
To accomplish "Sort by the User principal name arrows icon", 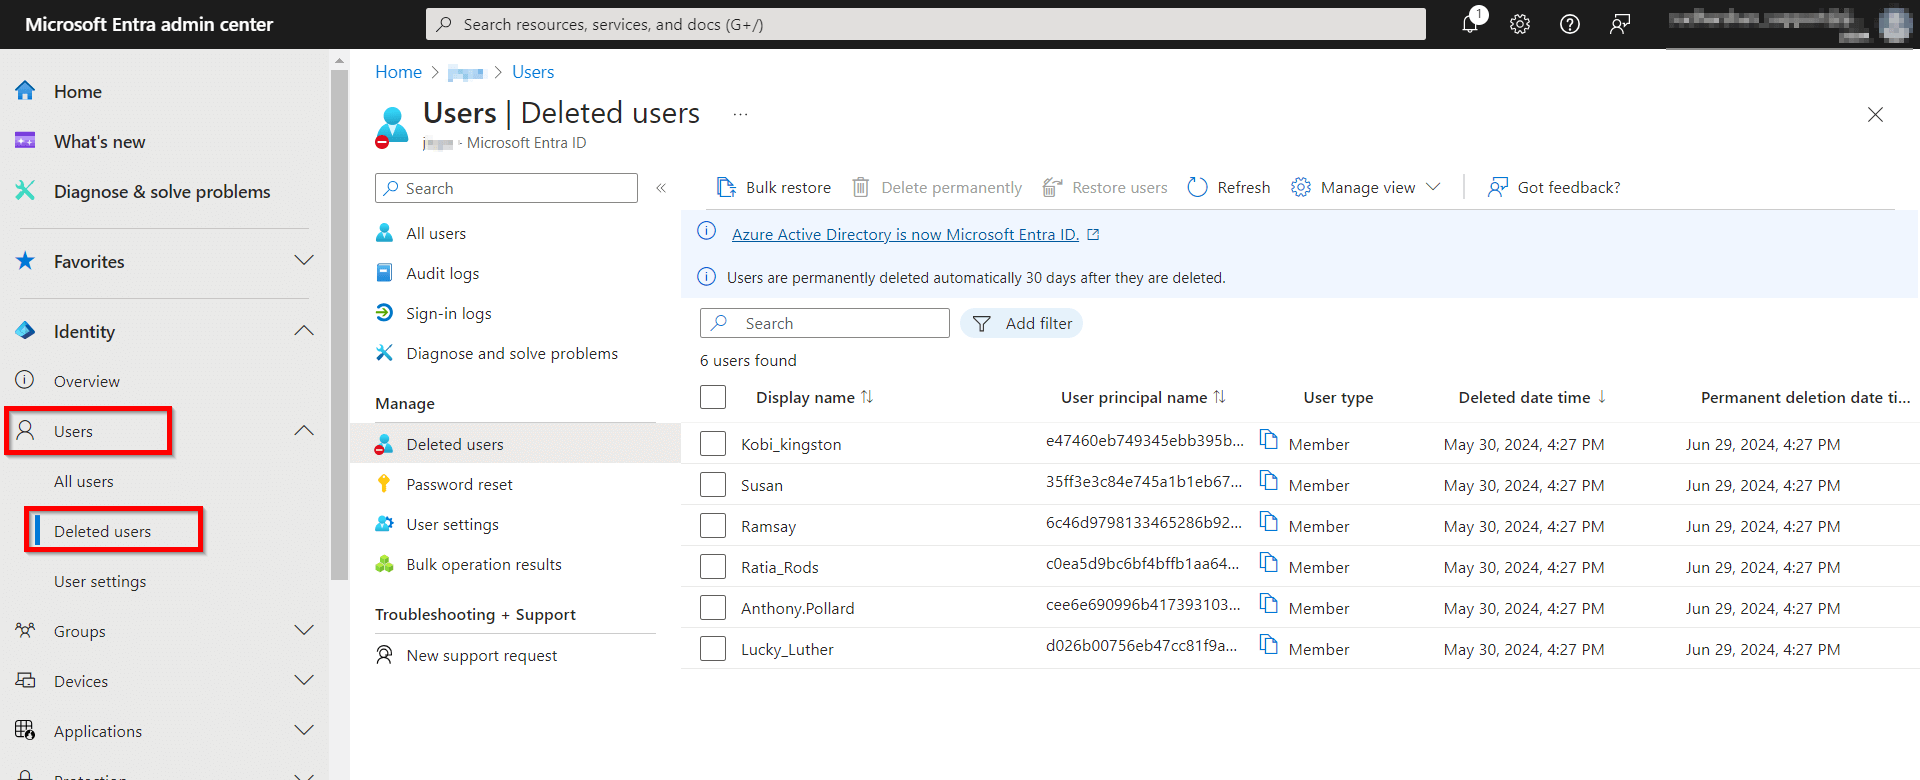I will (1220, 397).
